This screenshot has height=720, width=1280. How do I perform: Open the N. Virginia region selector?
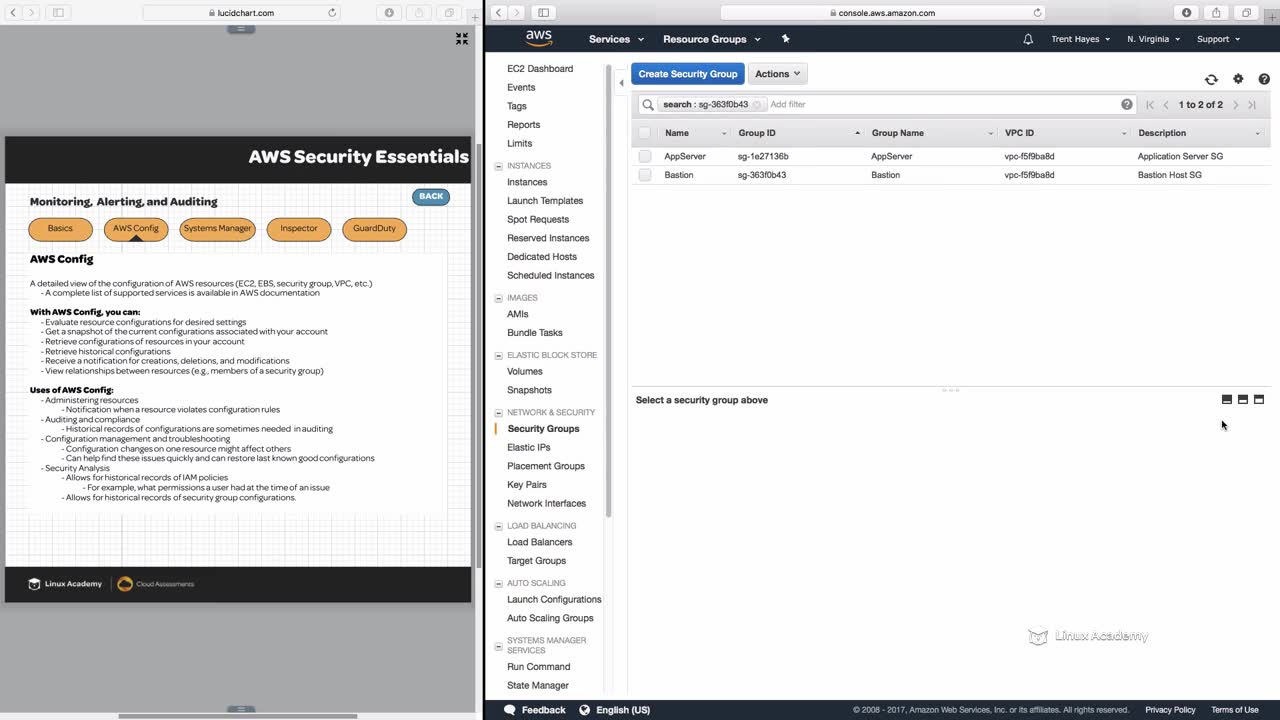click(x=1153, y=39)
